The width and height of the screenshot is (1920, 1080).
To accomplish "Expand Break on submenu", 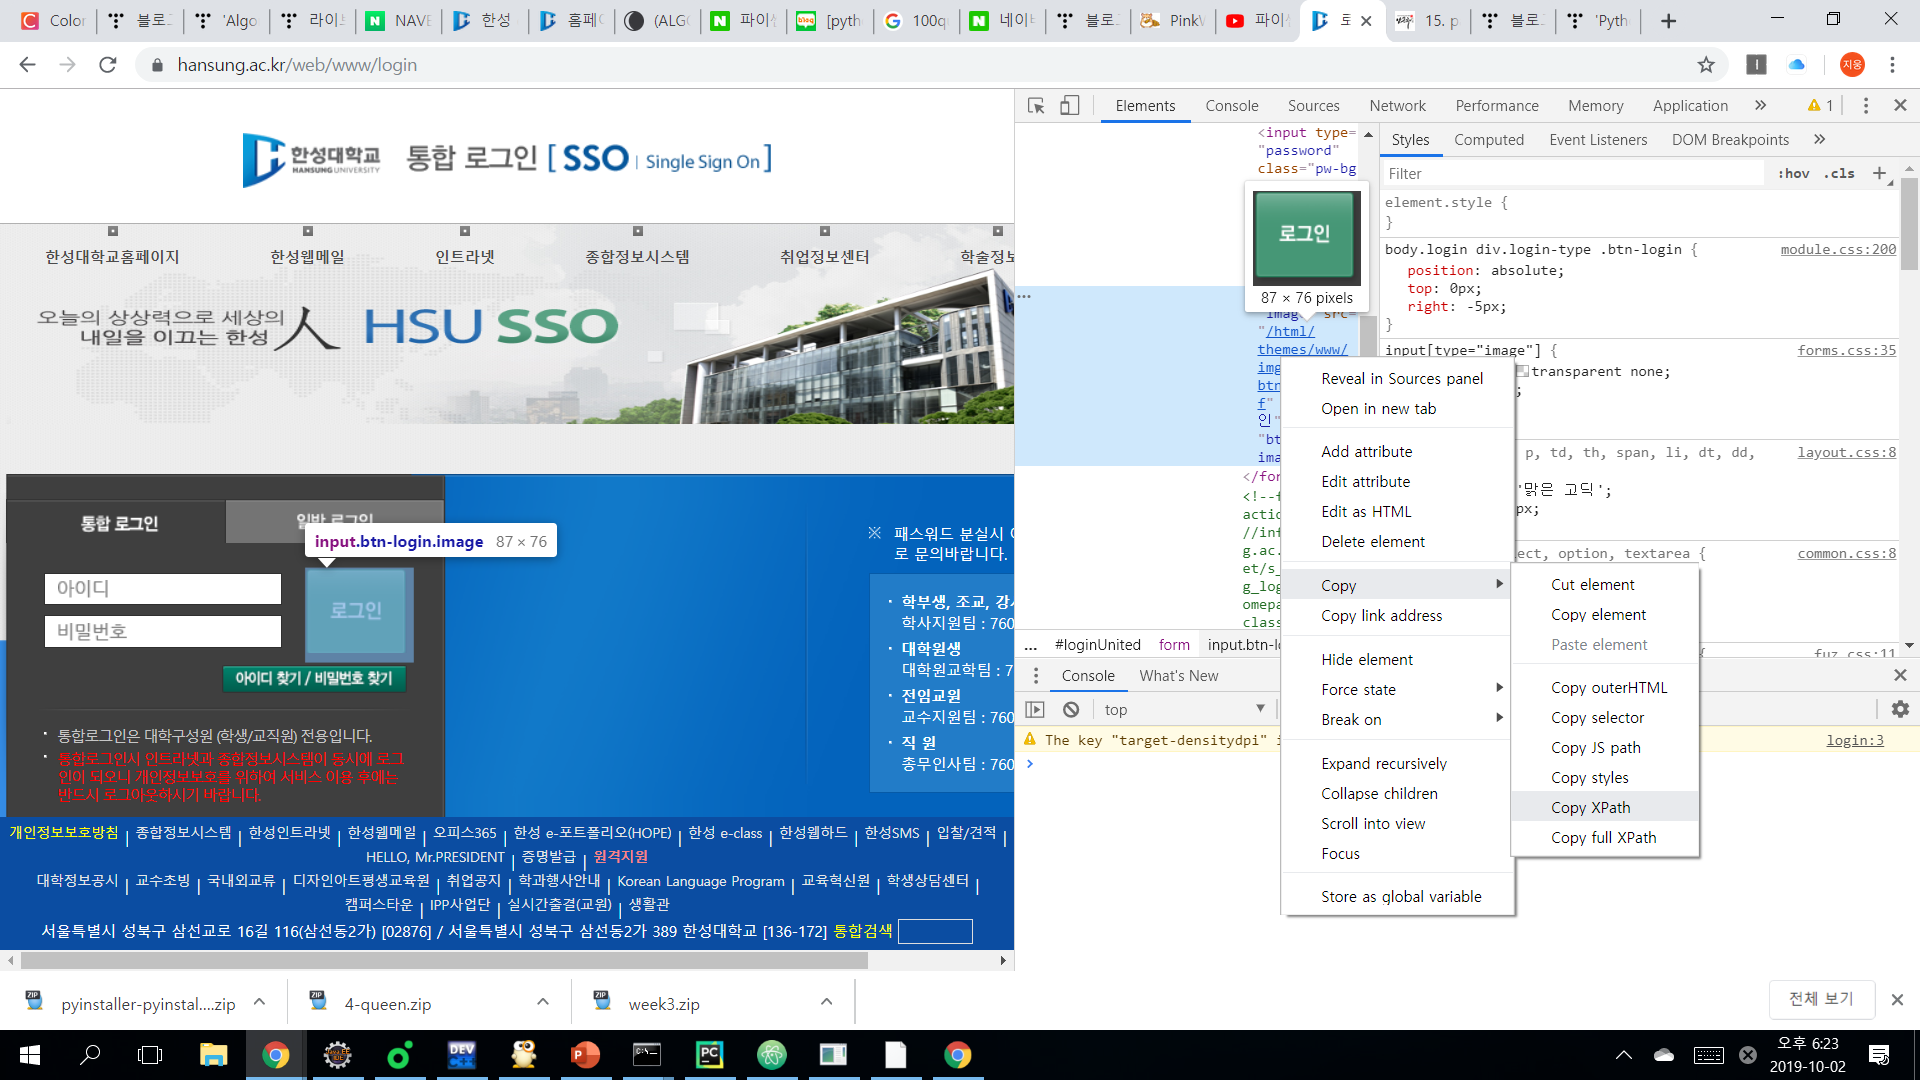I will [1398, 719].
